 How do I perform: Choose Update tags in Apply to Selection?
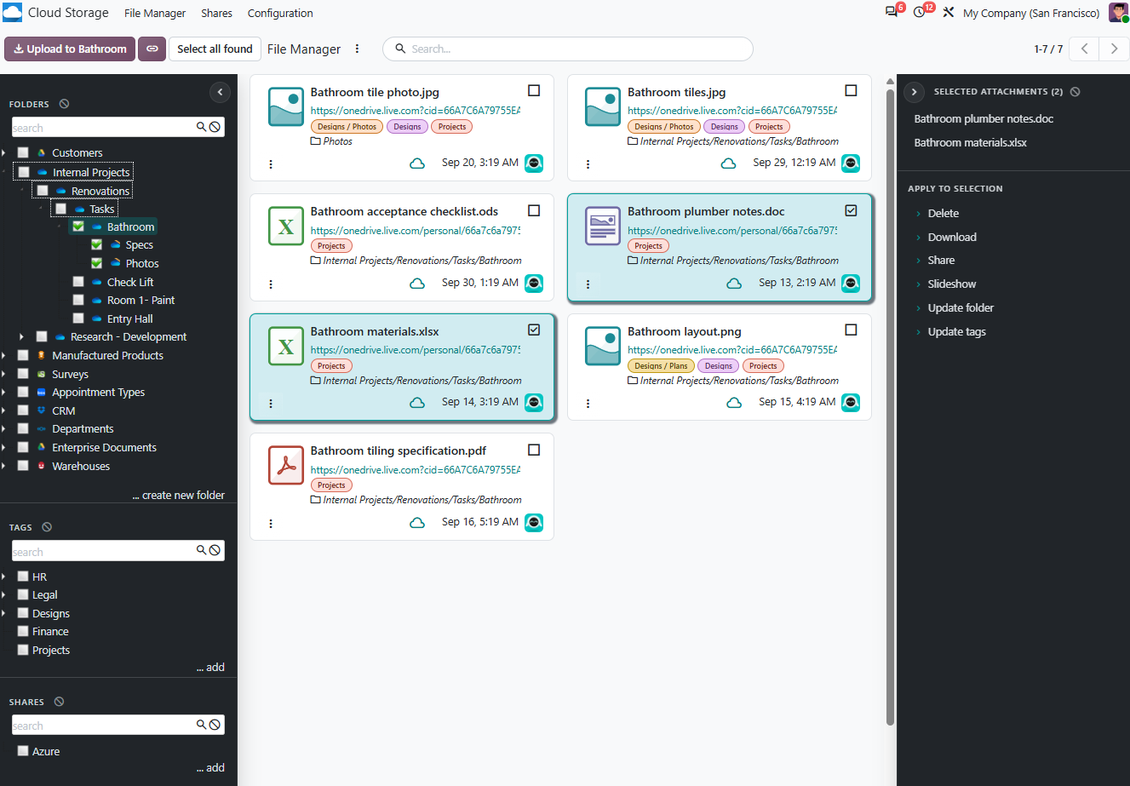click(x=957, y=331)
